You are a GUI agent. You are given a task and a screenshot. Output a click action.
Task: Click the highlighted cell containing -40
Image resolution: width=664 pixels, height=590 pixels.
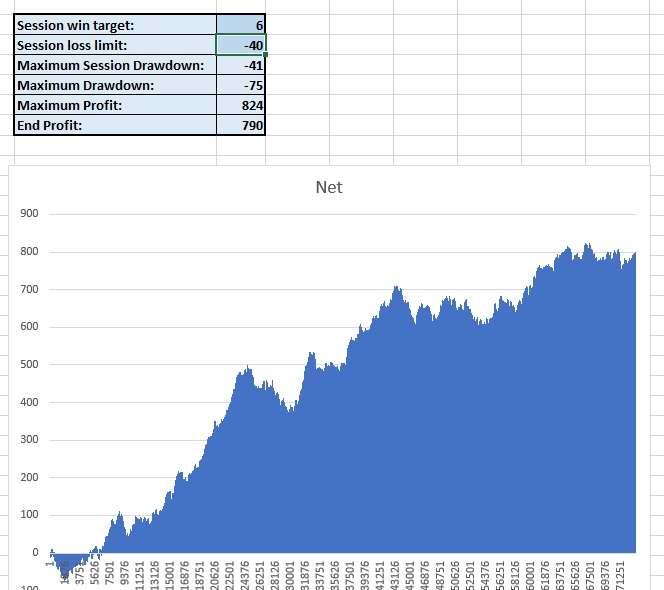pos(241,45)
